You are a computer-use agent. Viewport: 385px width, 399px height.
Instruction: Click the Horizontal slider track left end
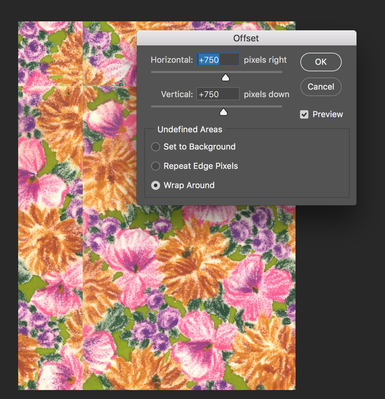(153, 72)
